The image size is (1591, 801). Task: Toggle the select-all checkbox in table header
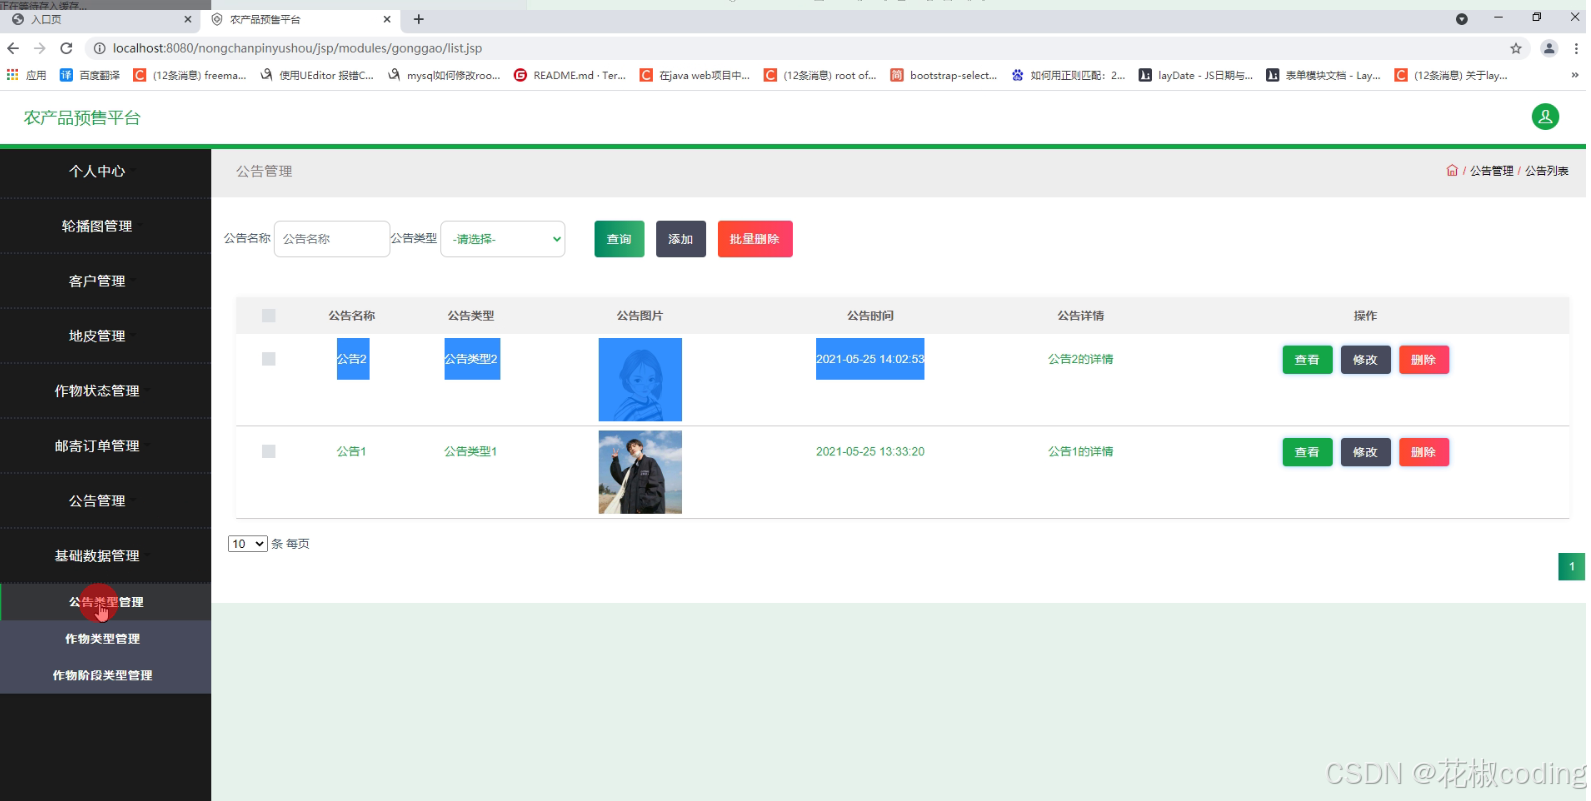[268, 315]
